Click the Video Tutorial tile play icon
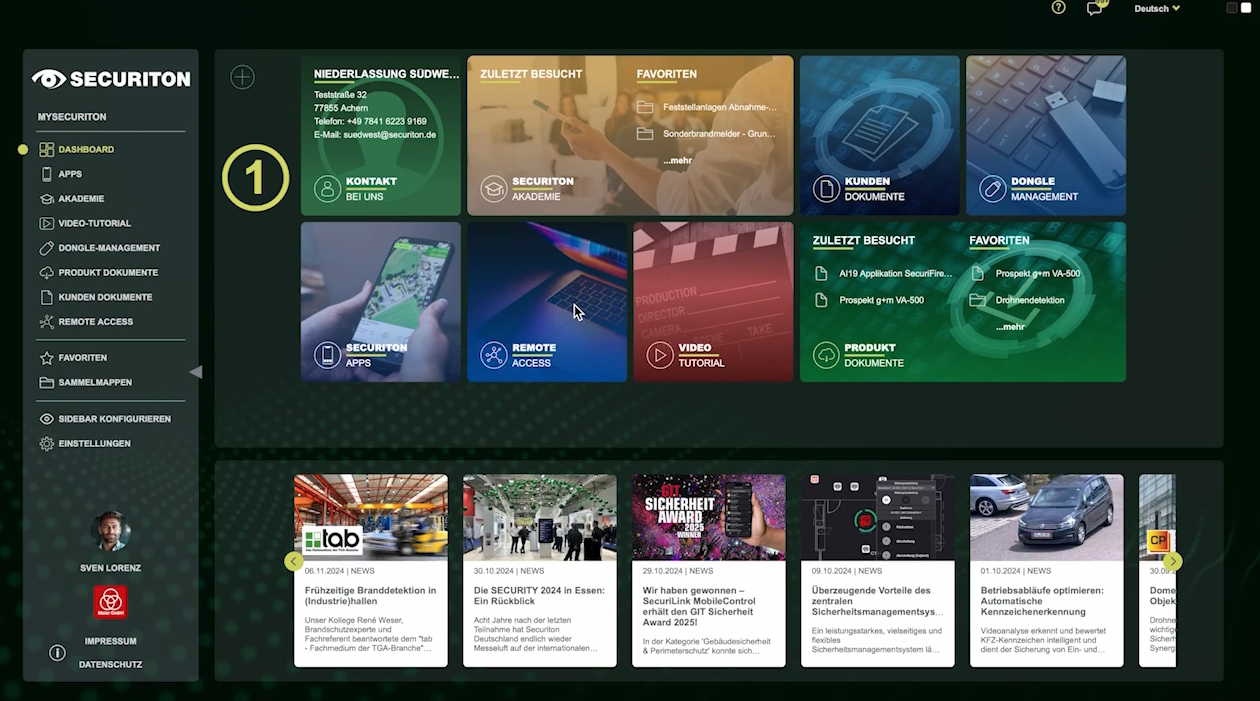This screenshot has width=1260, height=701. [x=659, y=355]
